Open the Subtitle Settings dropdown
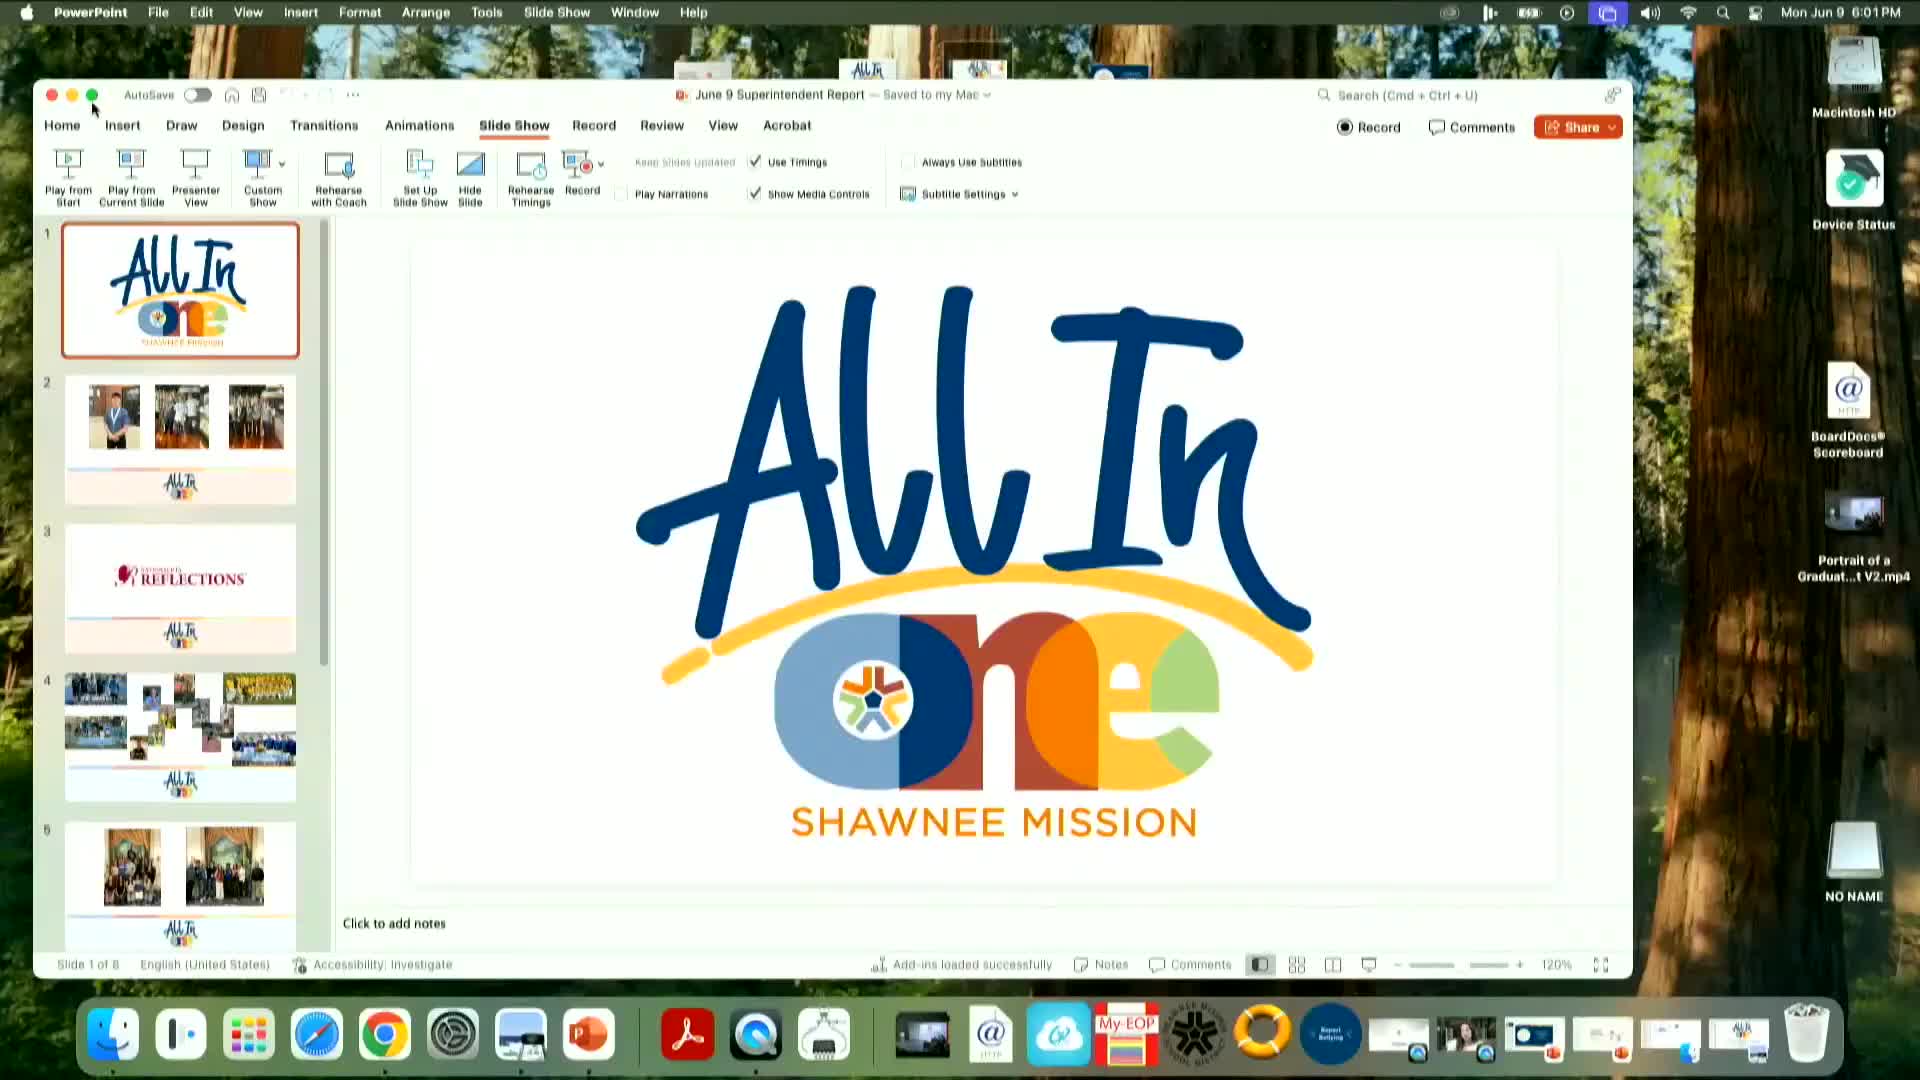This screenshot has width=1920, height=1080. (x=960, y=194)
